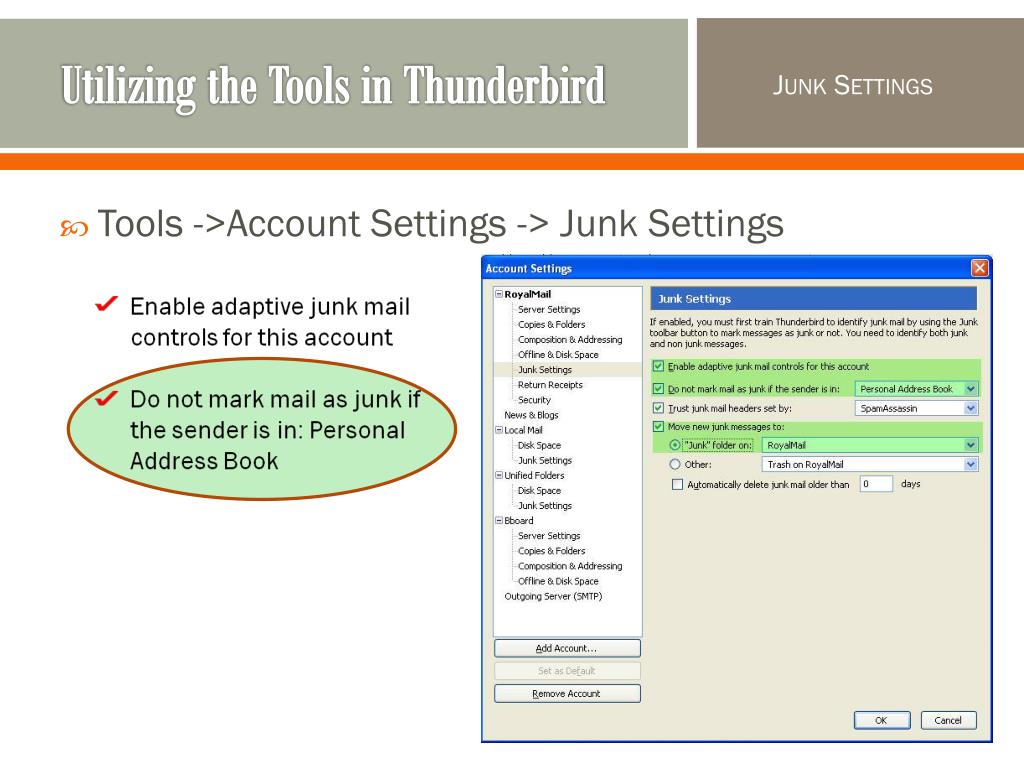Select the "Junk" folder on radio button
This screenshot has height=768, width=1024.
[x=675, y=445]
